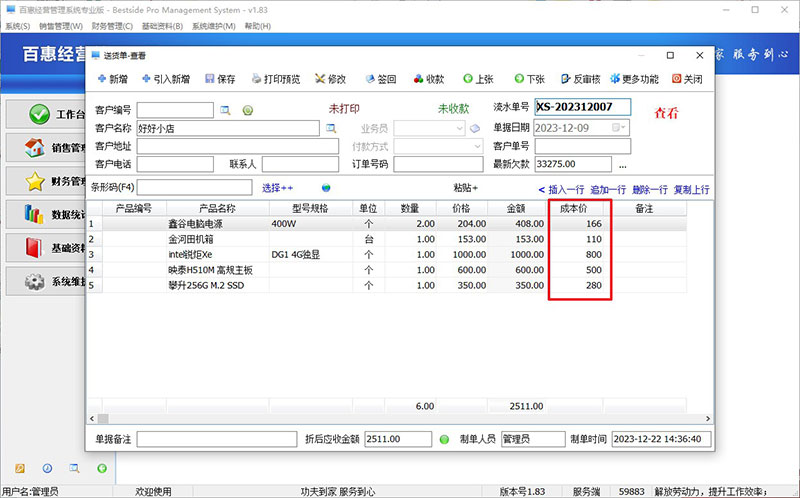The height and width of the screenshot is (498, 800).
Task: Click the icon next to 业务员 dropdown
Action: point(475,128)
